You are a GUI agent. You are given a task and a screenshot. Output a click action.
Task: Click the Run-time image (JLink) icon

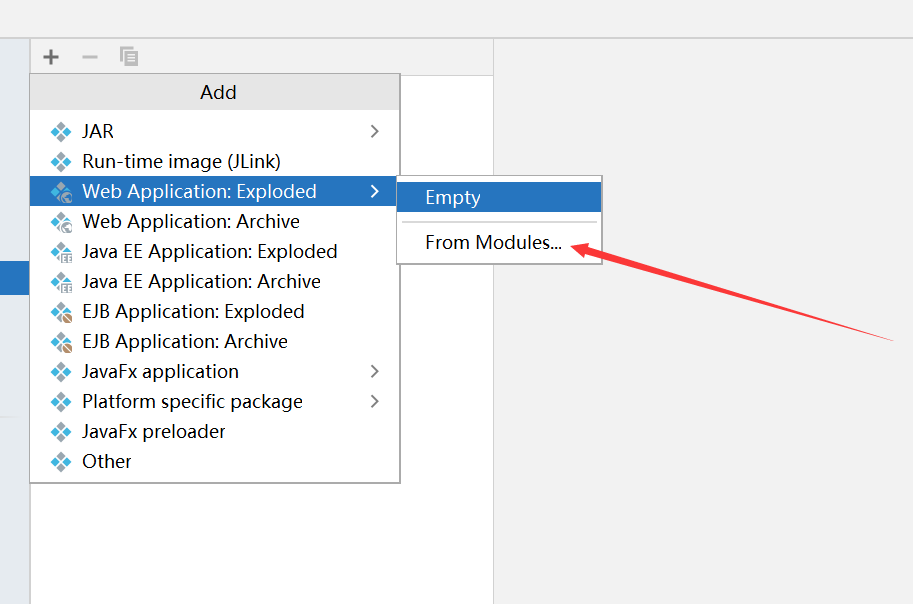pyautogui.click(x=61, y=162)
